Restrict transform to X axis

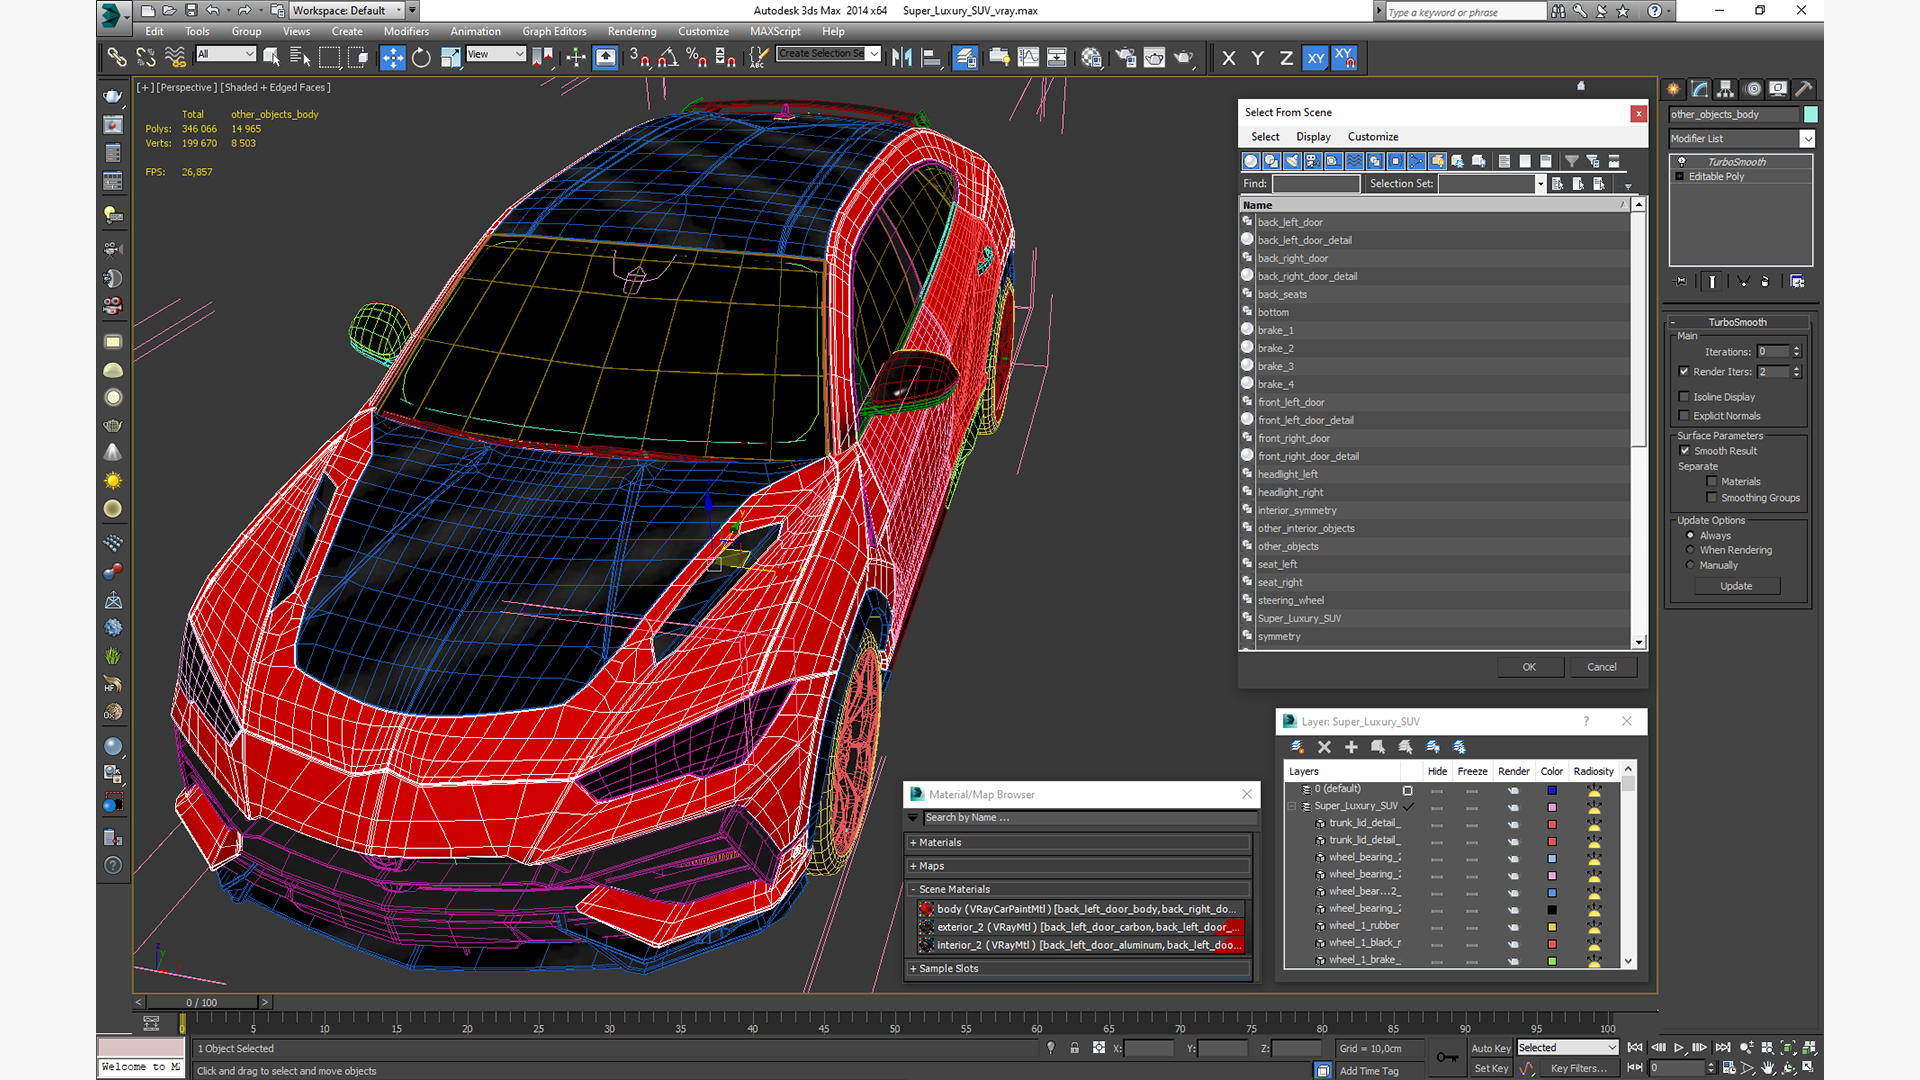click(x=1229, y=58)
